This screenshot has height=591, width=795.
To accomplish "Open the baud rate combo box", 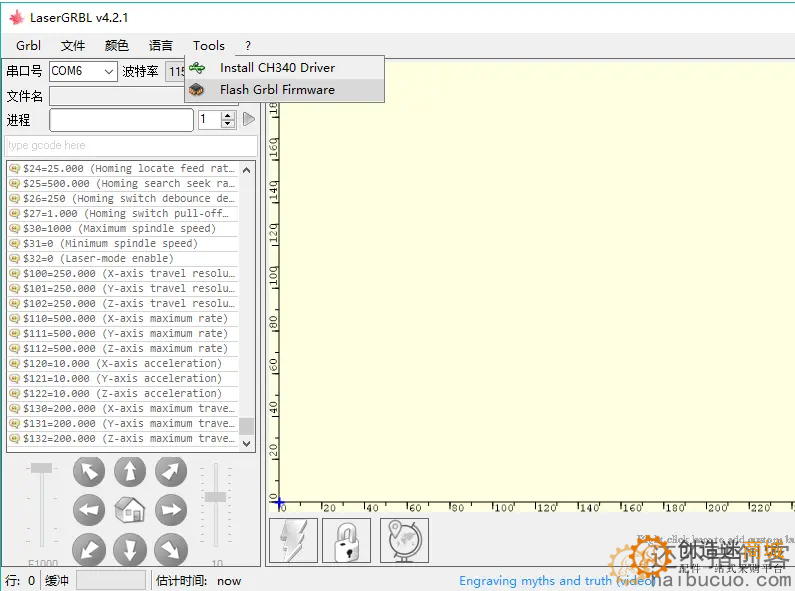I will coord(175,71).
